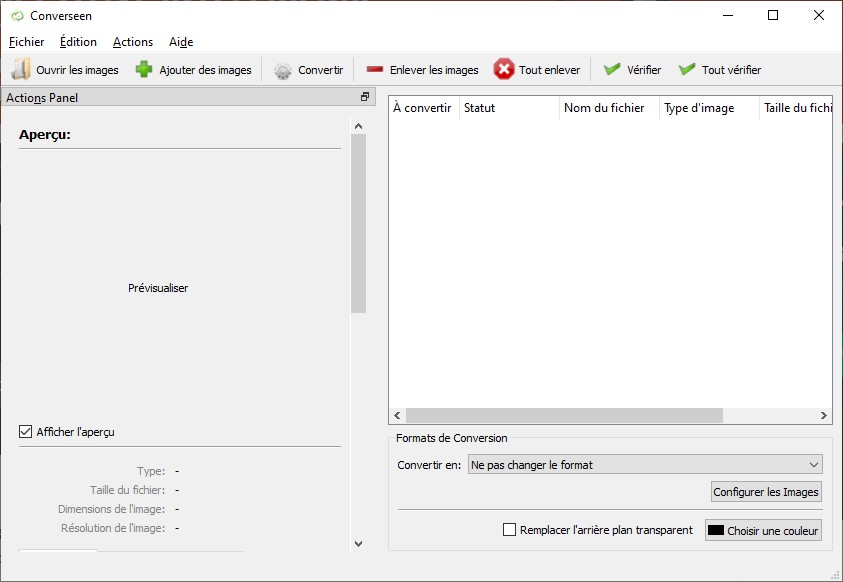Enable Remplacer l'arrière plan transparent checkbox
This screenshot has height=582, width=843.
[x=510, y=530]
